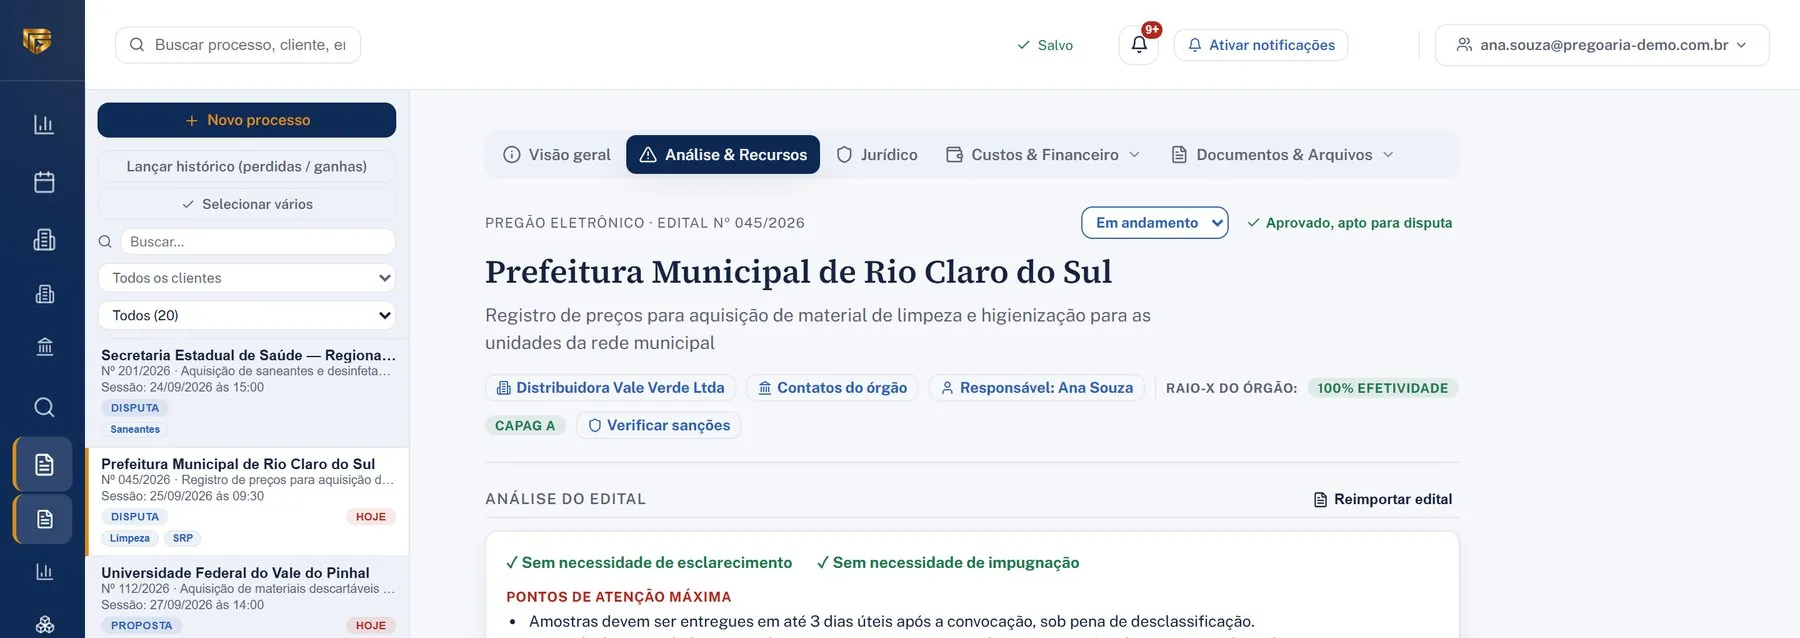Click the 9+ notification count badge

click(1152, 30)
